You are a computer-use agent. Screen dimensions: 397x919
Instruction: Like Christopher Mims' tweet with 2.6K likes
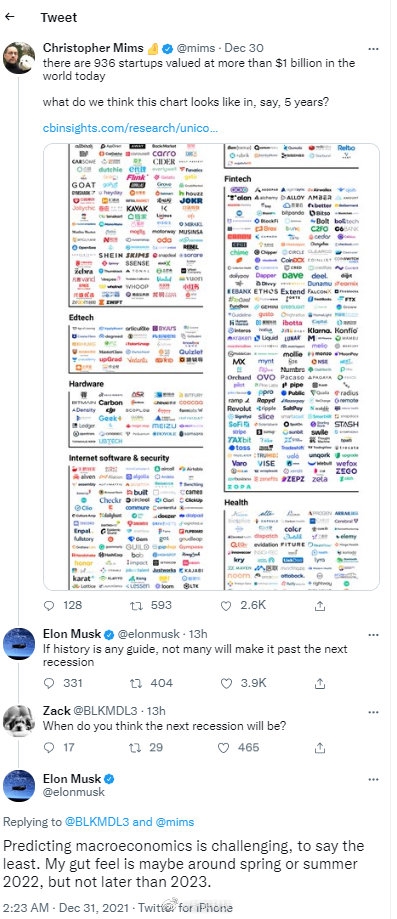[225, 605]
